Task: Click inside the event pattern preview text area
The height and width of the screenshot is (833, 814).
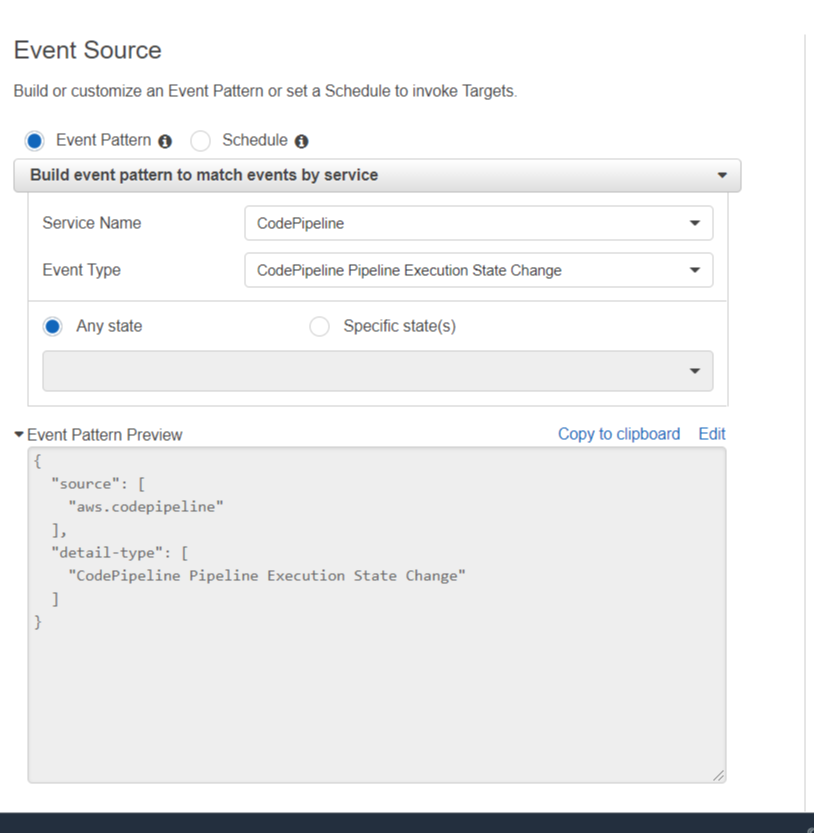Action: tap(377, 615)
